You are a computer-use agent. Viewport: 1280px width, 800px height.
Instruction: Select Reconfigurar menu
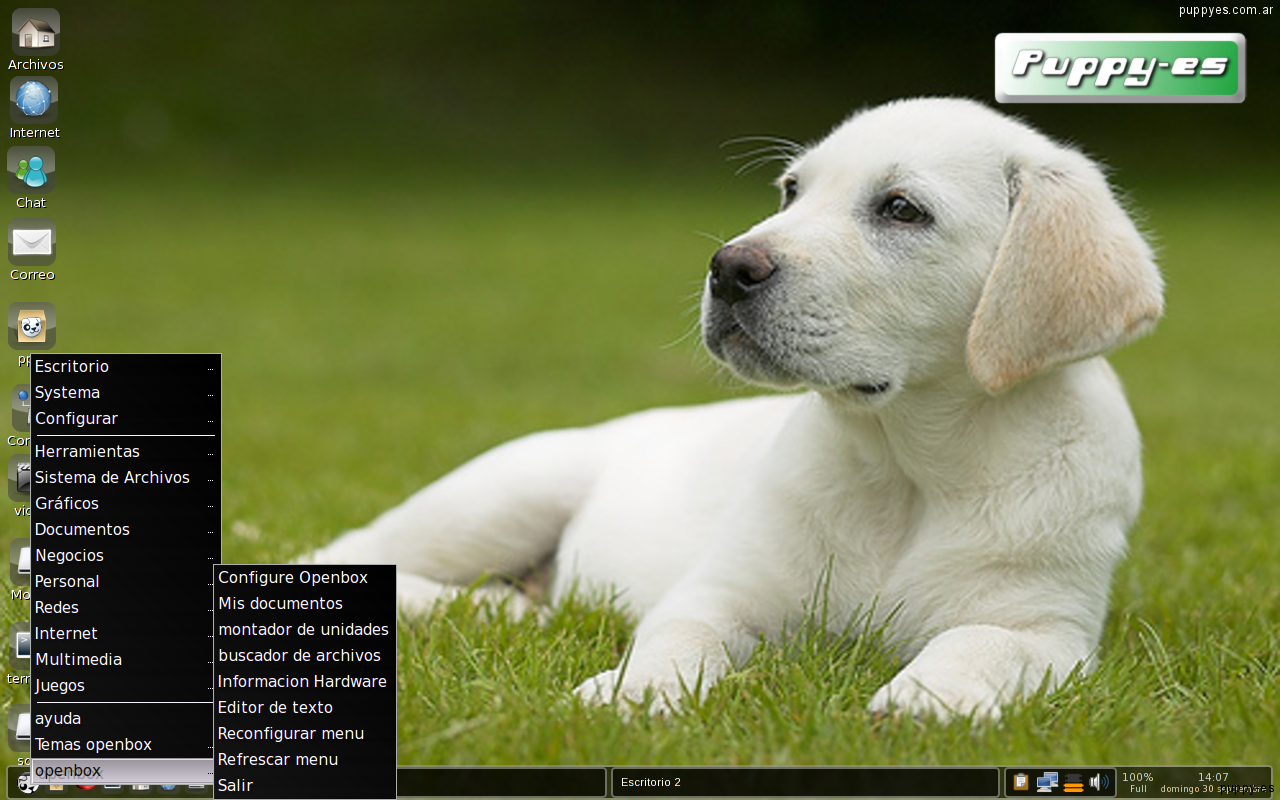tap(305, 734)
